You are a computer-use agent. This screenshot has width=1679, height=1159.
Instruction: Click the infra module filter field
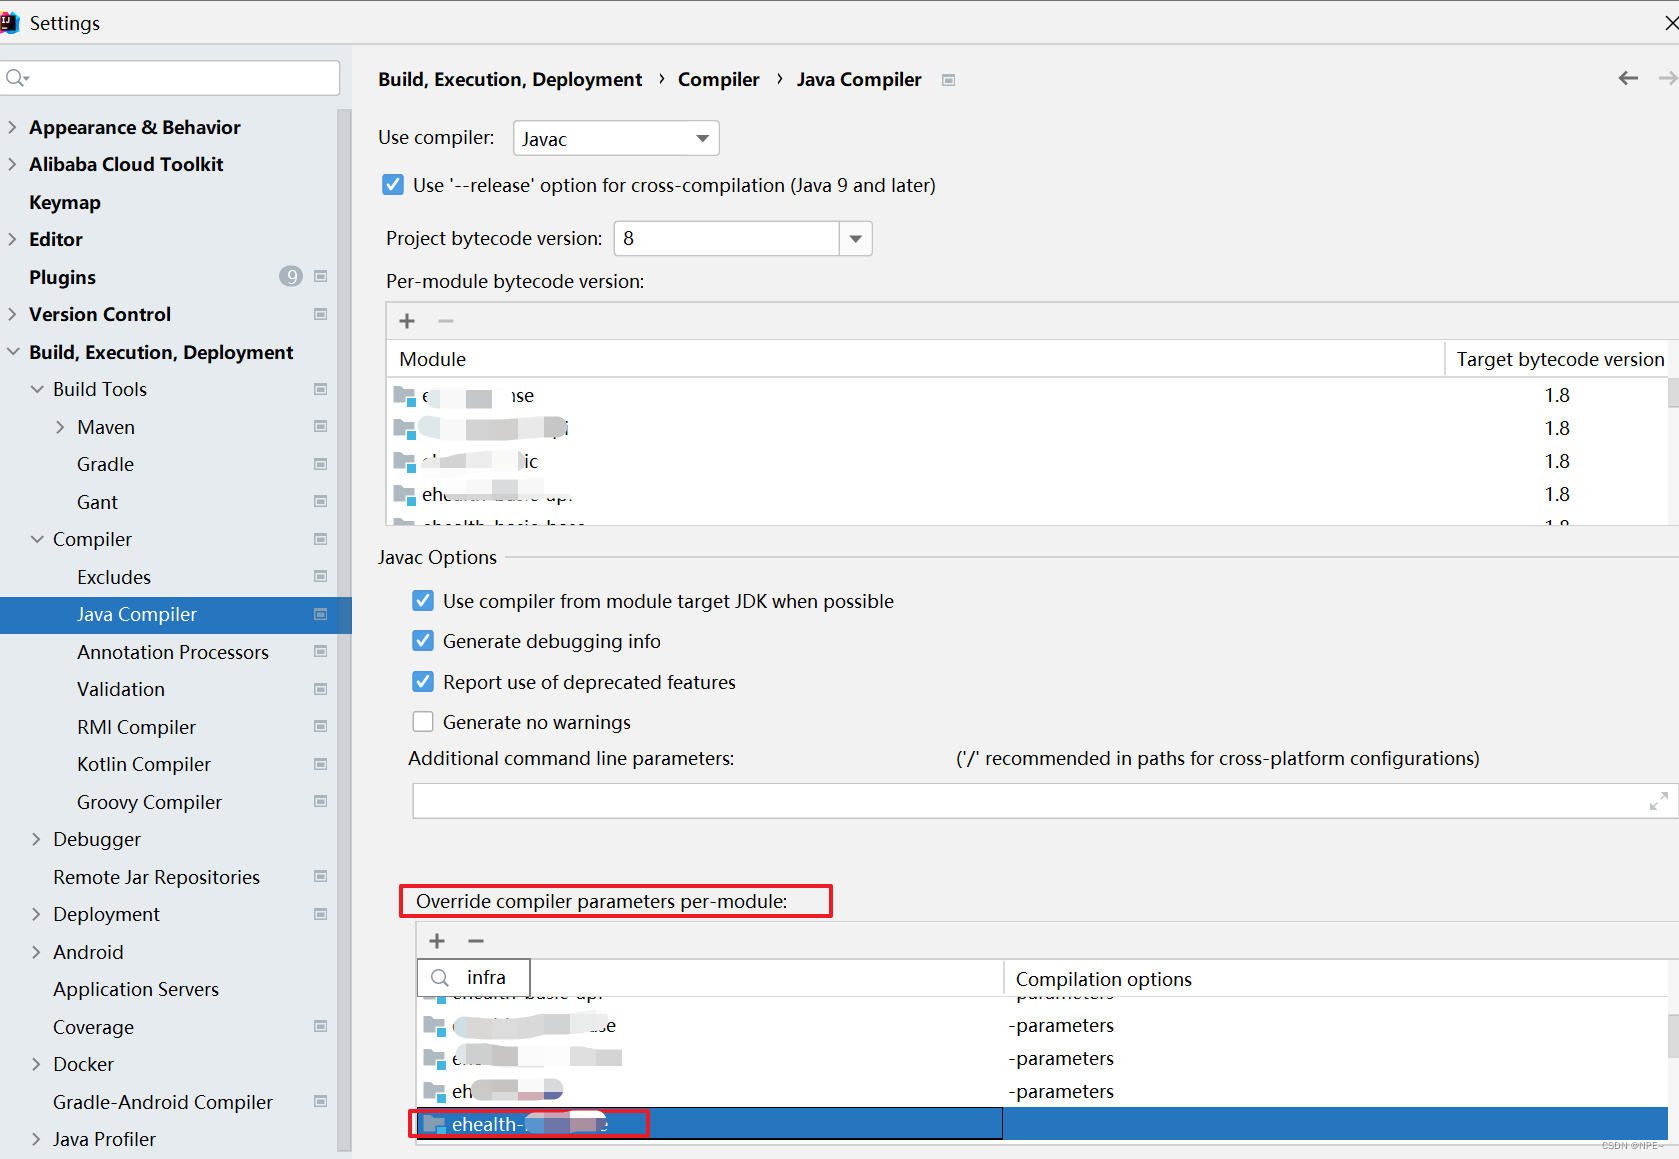(473, 978)
